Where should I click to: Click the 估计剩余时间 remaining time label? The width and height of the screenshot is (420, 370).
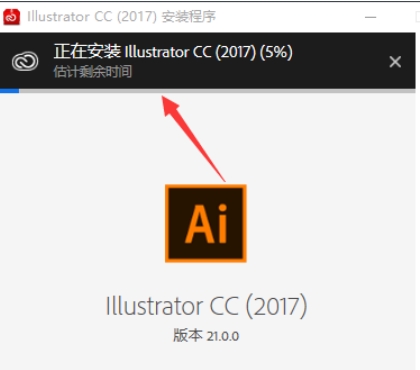(93, 72)
